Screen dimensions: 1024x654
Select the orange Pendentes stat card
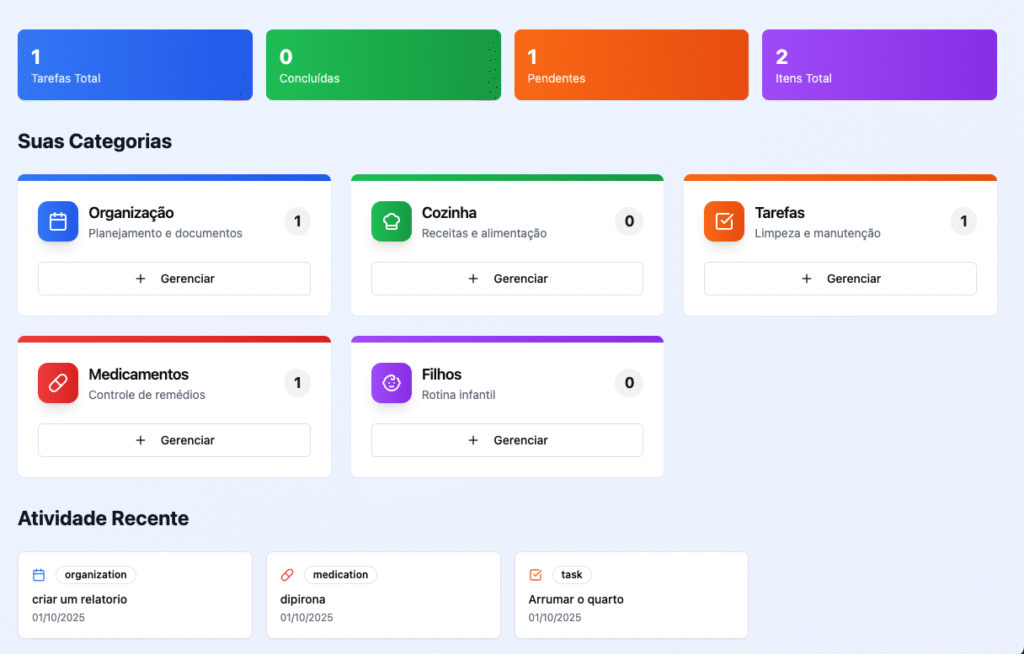(631, 65)
